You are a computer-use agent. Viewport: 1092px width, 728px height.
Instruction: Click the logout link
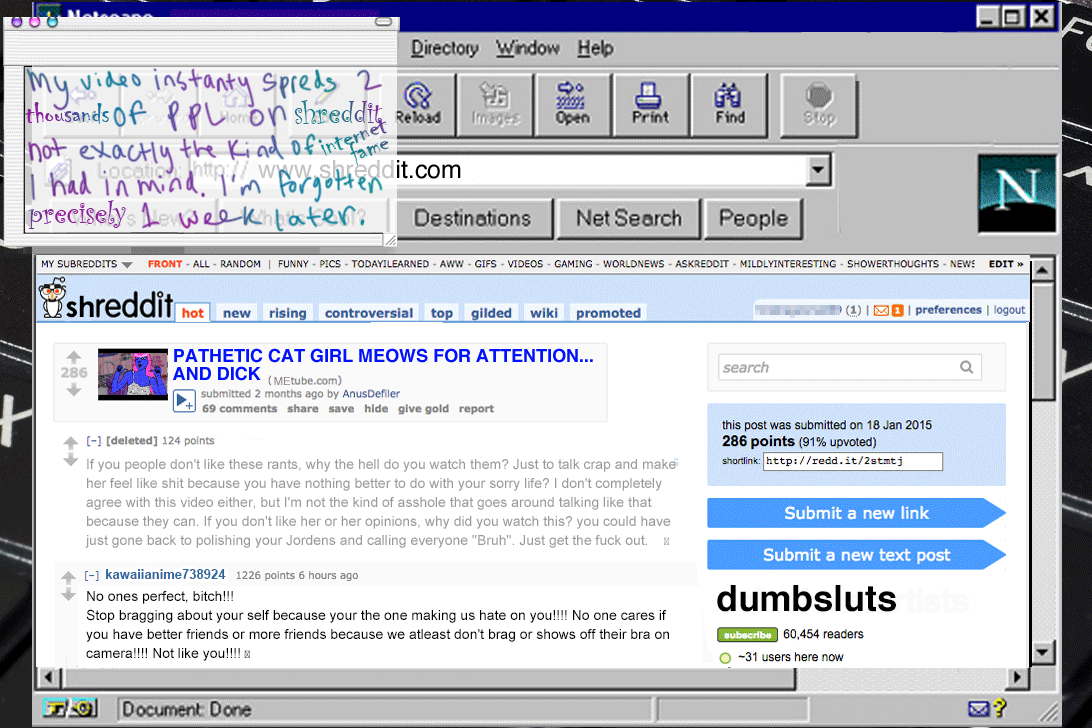click(1009, 310)
